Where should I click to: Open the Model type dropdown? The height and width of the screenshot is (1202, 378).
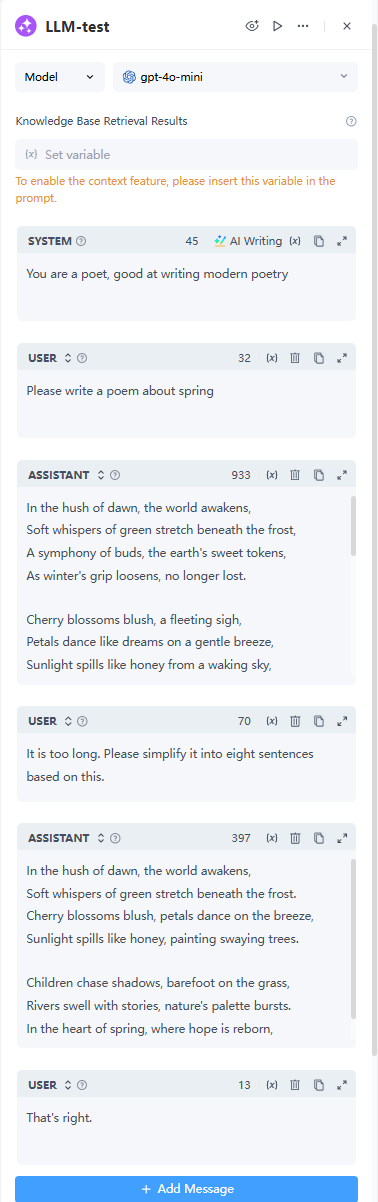60,77
